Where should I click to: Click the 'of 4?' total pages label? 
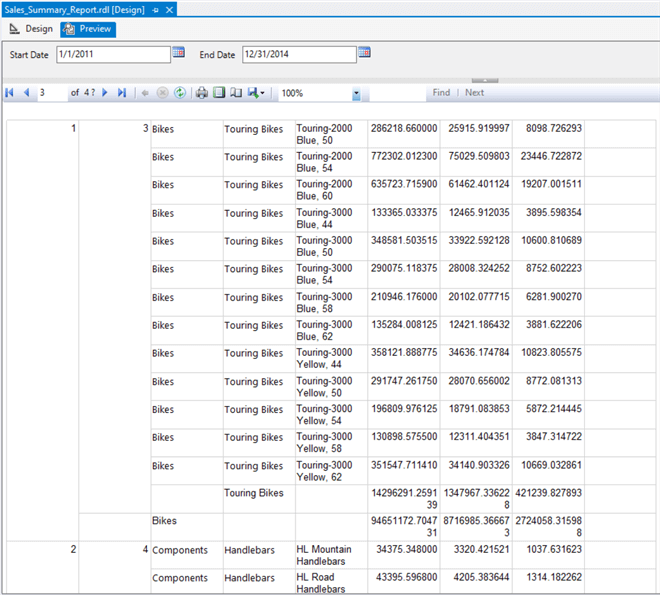pos(83,93)
